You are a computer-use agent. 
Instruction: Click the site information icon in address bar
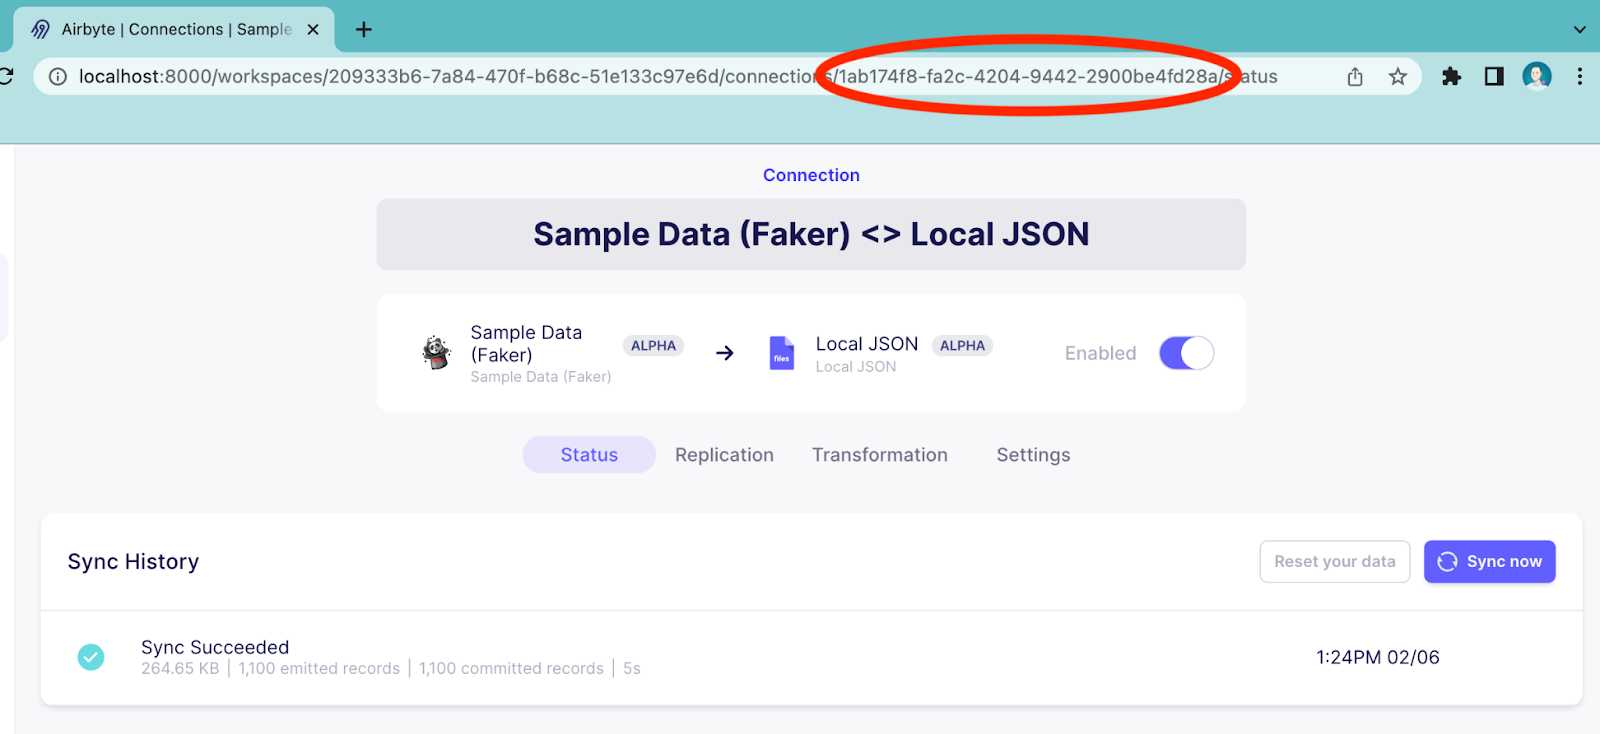(x=58, y=76)
